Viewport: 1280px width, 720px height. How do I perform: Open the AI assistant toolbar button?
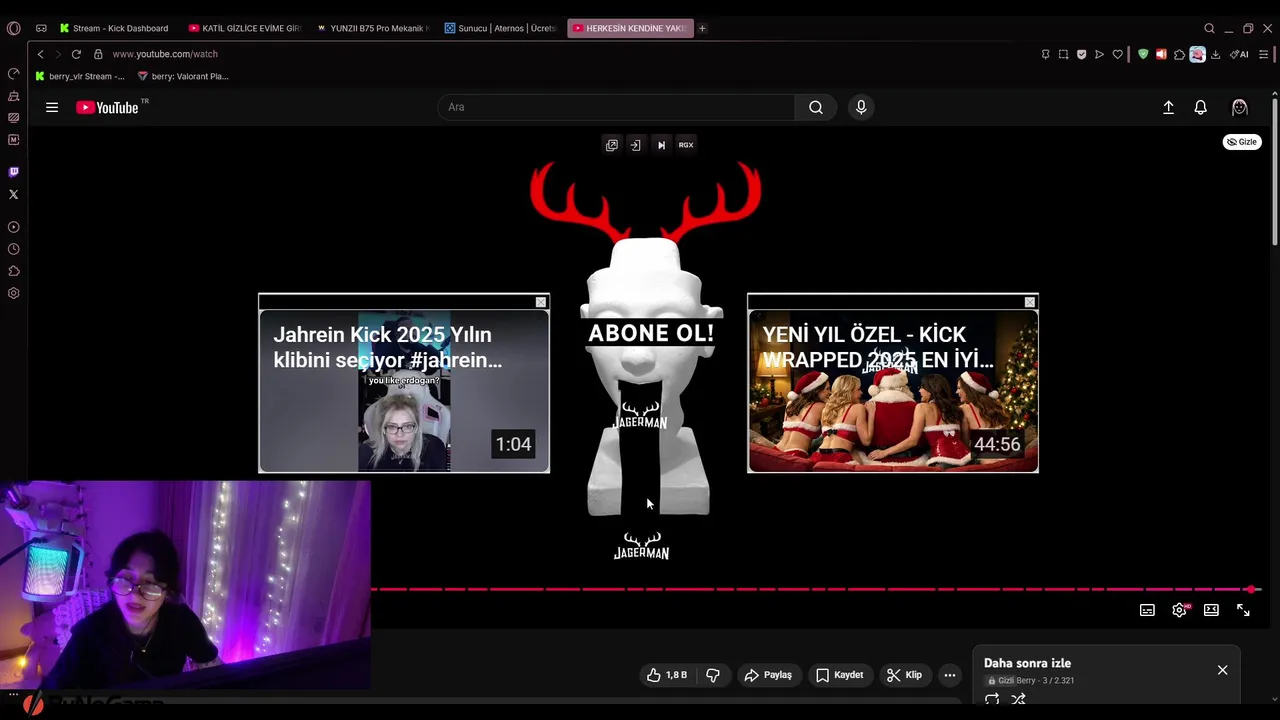(x=1240, y=54)
